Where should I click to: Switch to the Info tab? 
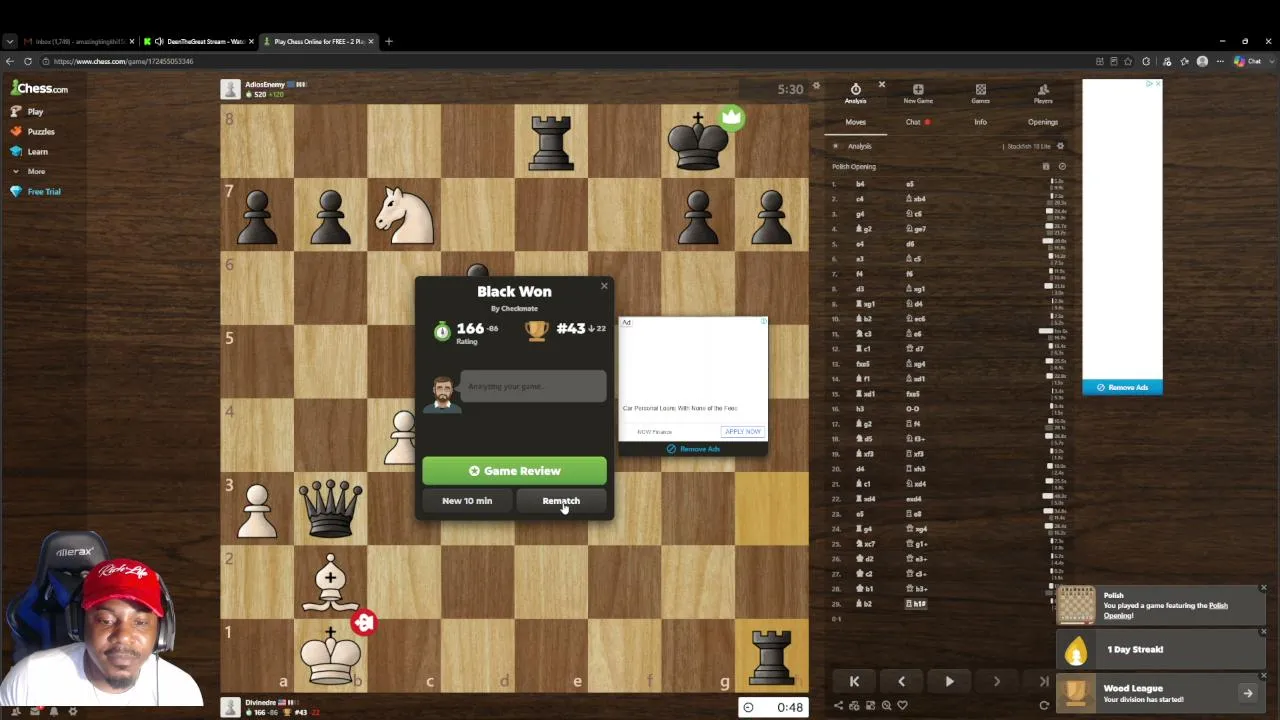pyautogui.click(x=980, y=122)
